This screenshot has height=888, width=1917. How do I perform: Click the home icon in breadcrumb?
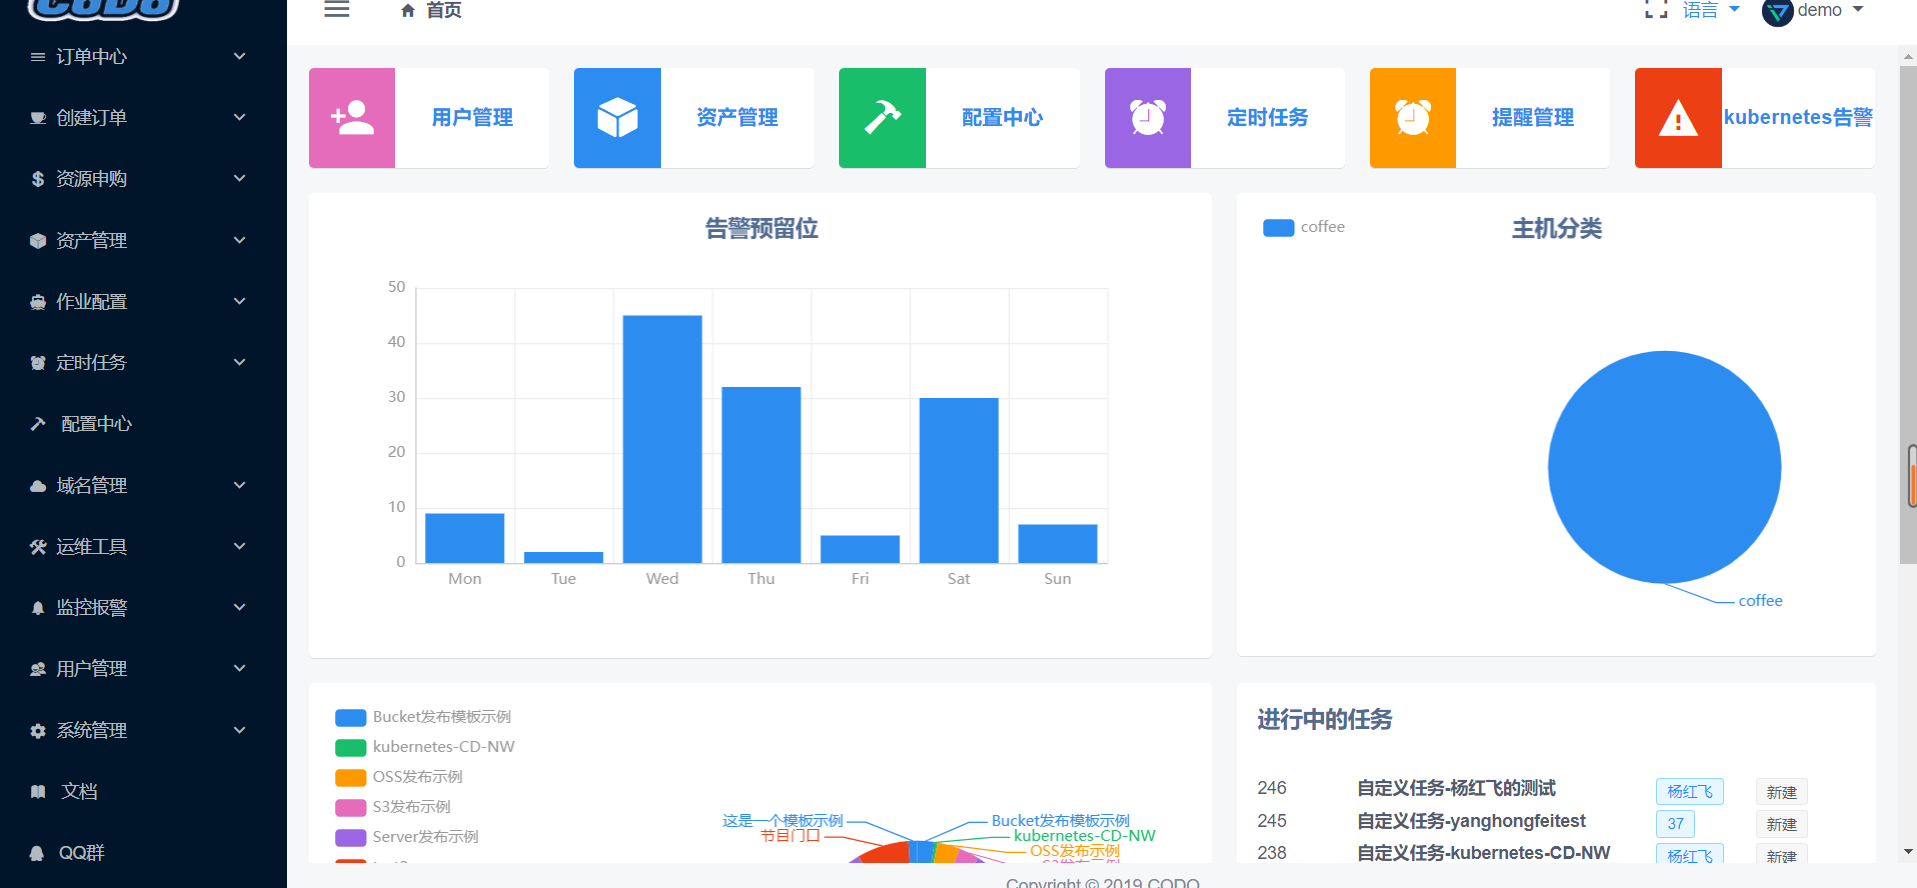click(x=408, y=11)
